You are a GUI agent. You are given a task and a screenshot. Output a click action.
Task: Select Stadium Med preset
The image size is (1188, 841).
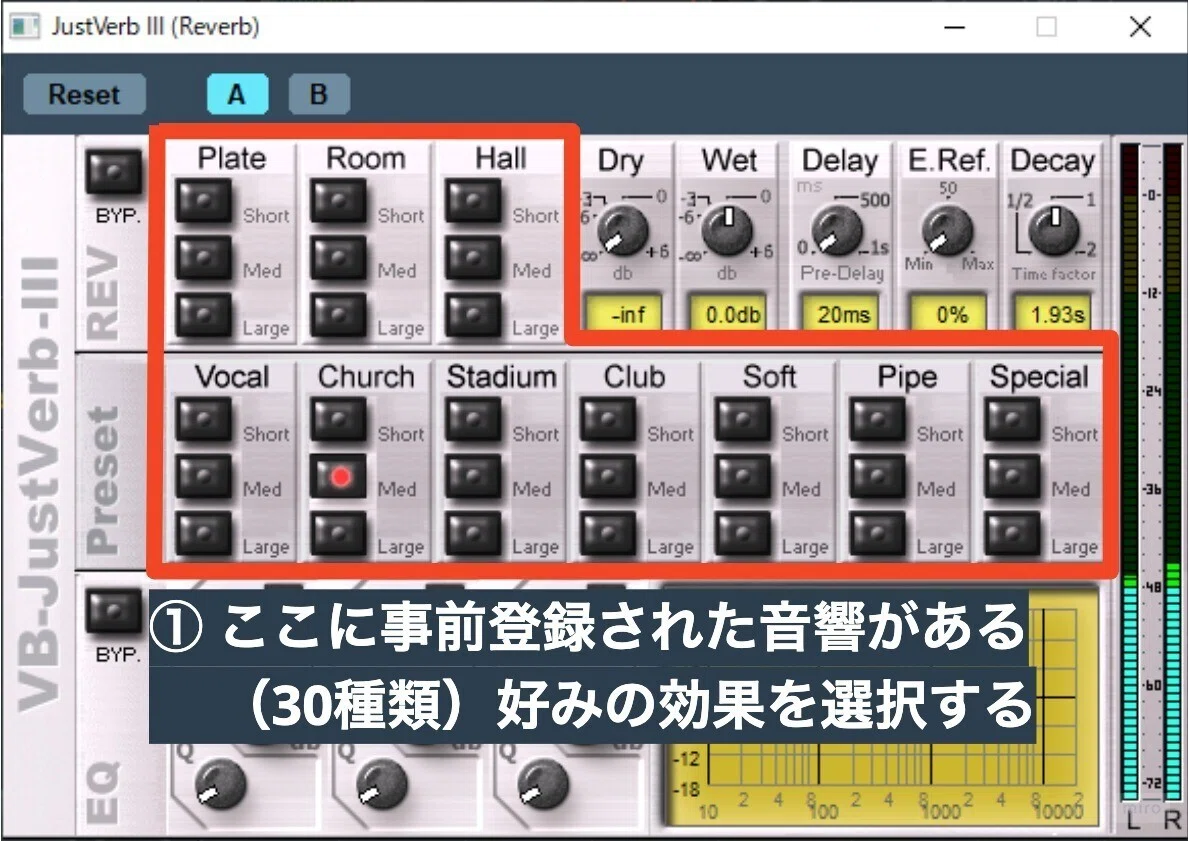click(x=473, y=476)
